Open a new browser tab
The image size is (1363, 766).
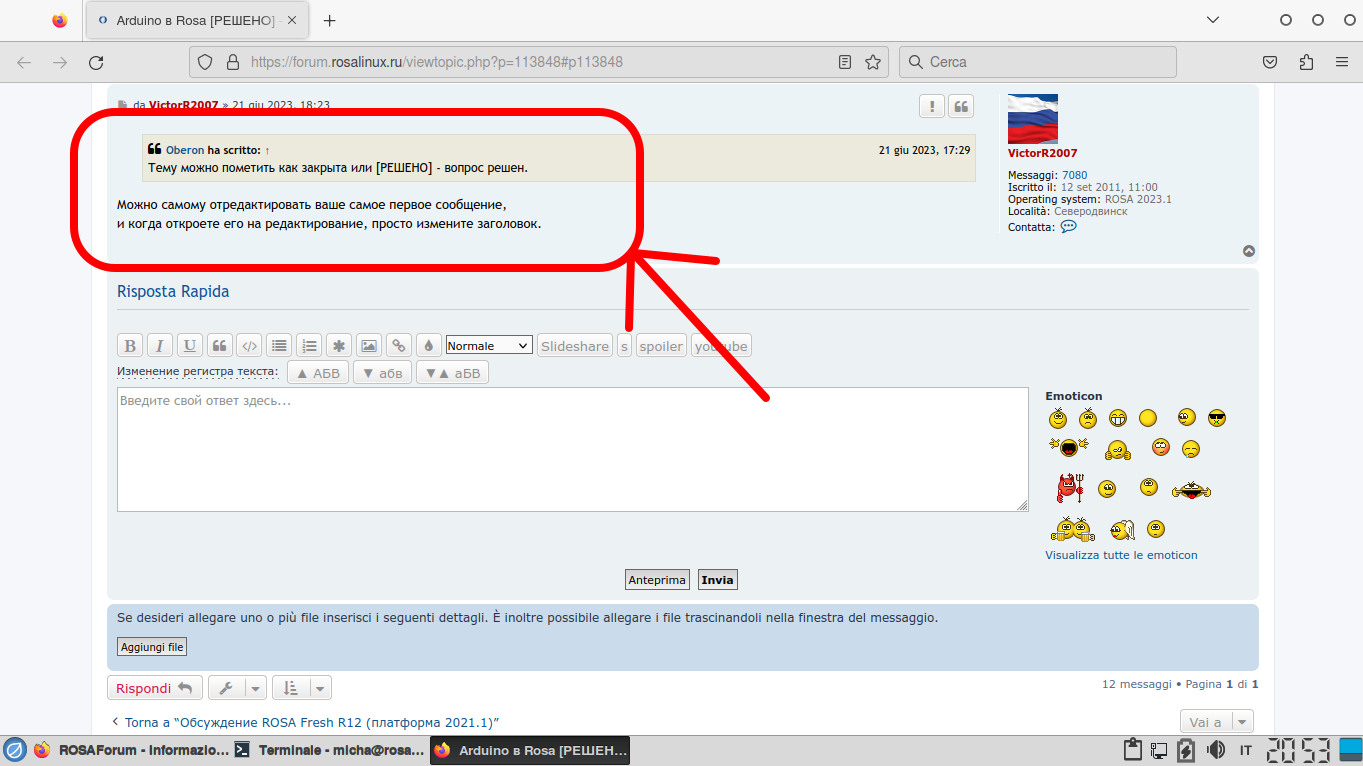(x=330, y=20)
